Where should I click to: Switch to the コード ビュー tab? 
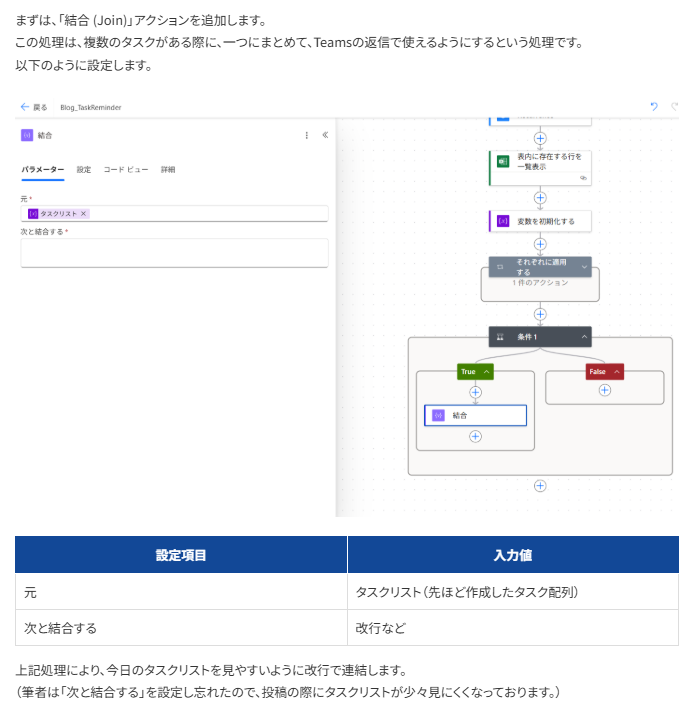coord(126,170)
